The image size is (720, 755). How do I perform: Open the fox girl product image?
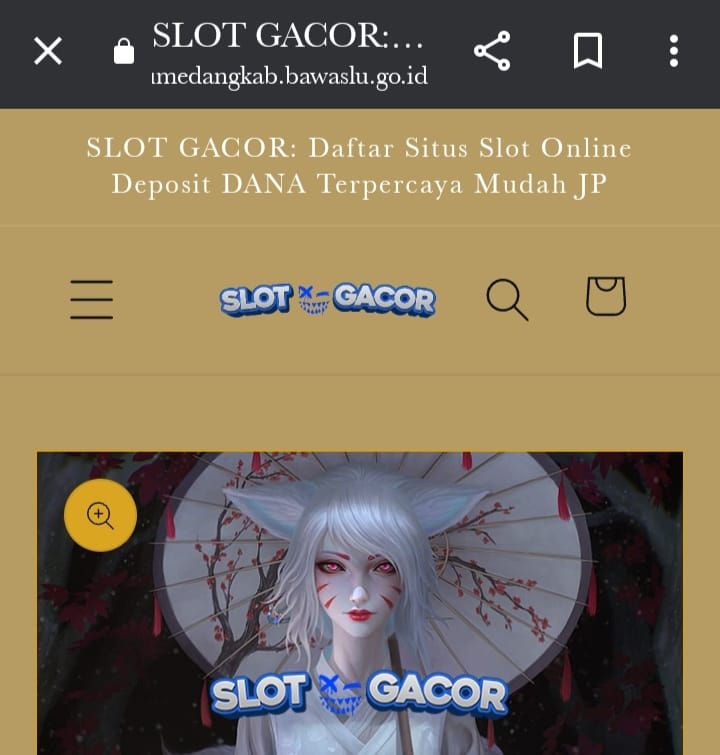pyautogui.click(x=360, y=603)
